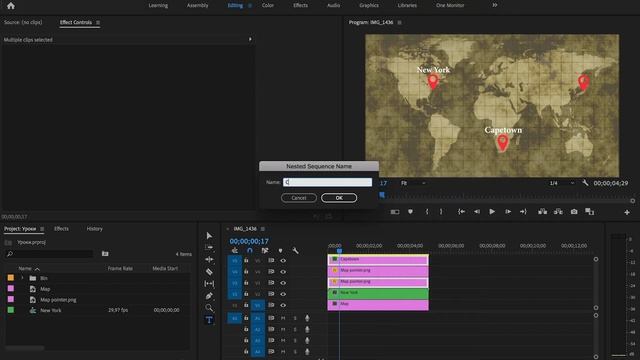
Task: Cancel the Nested Sequence Name dialog
Action: 299,198
